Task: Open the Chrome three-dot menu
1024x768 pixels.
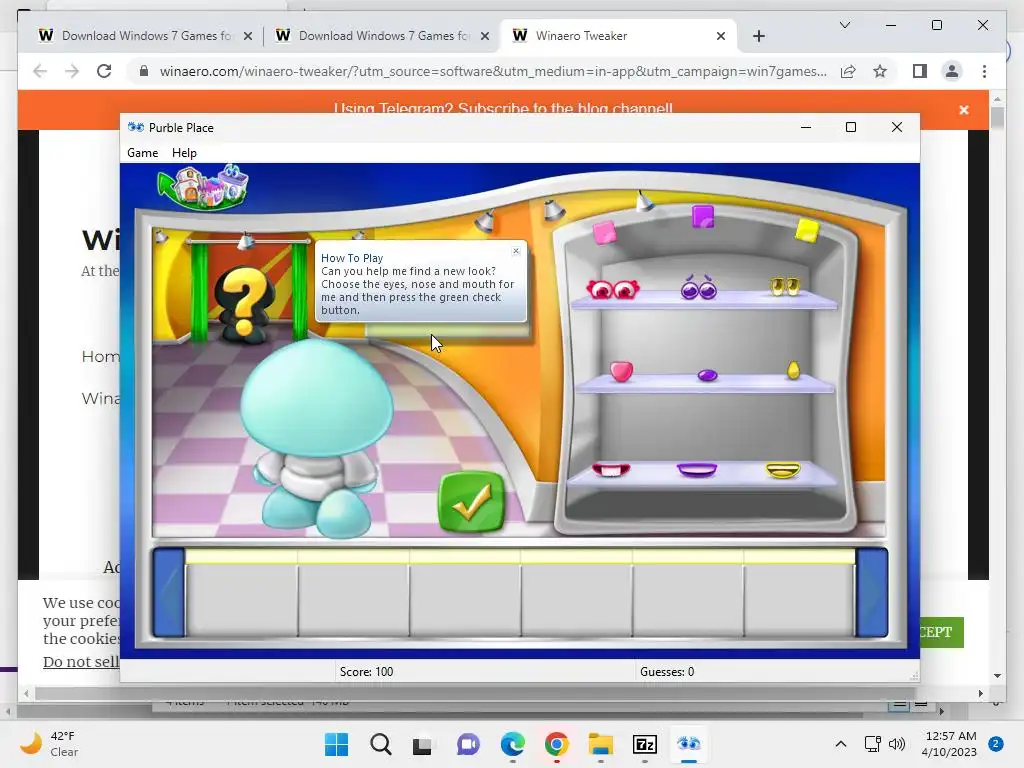Action: pos(984,71)
